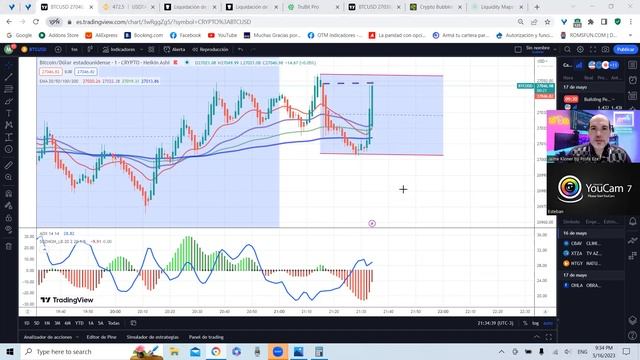This screenshot has width=640, height=360.
Task: Toggle the log scale option
Action: pos(535,323)
